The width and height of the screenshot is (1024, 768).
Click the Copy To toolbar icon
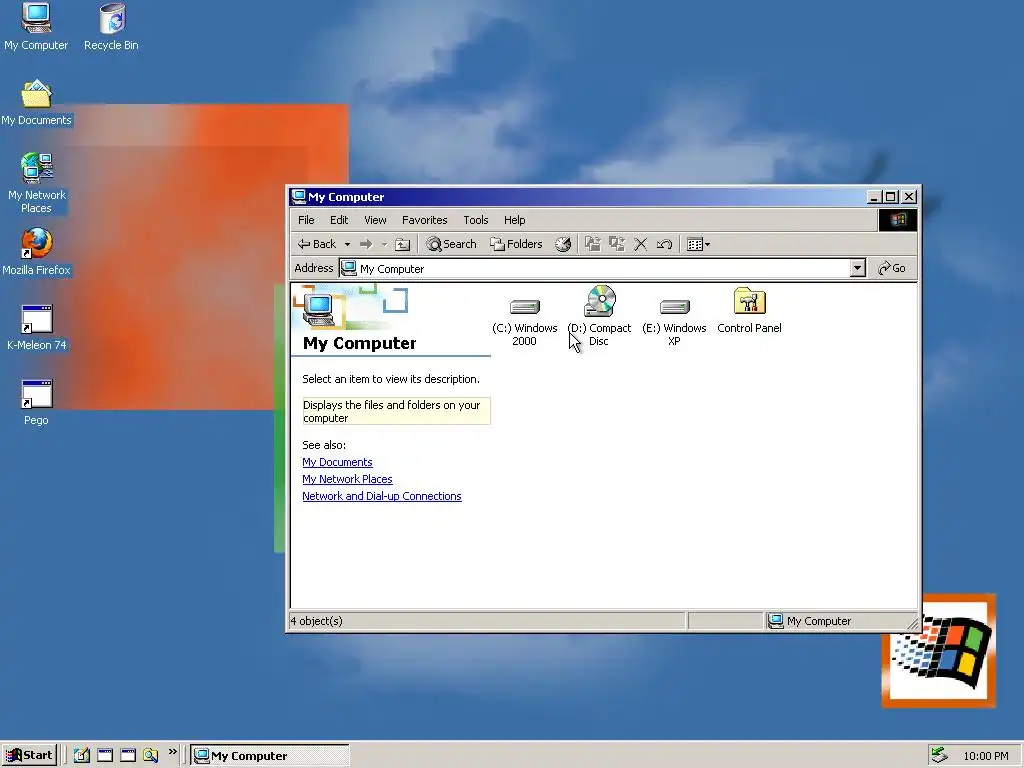click(616, 244)
